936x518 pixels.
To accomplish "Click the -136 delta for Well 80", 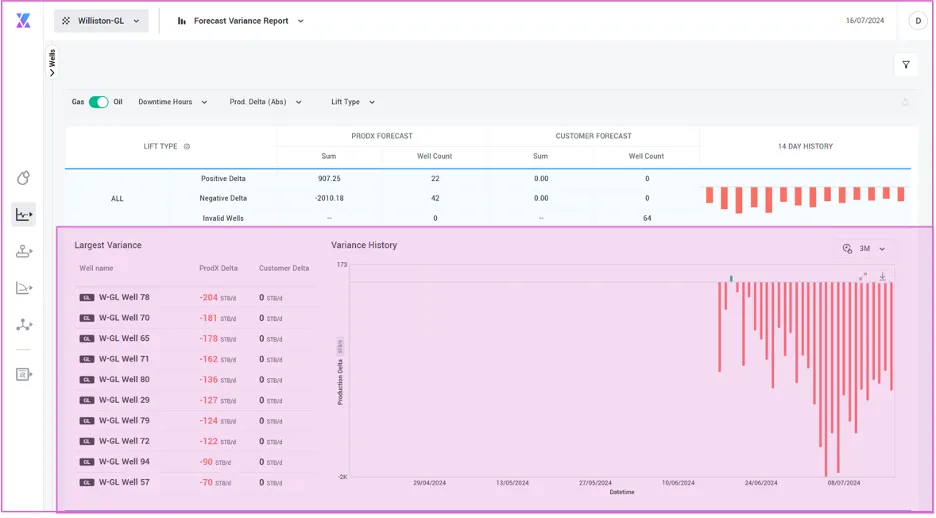I will point(209,380).
